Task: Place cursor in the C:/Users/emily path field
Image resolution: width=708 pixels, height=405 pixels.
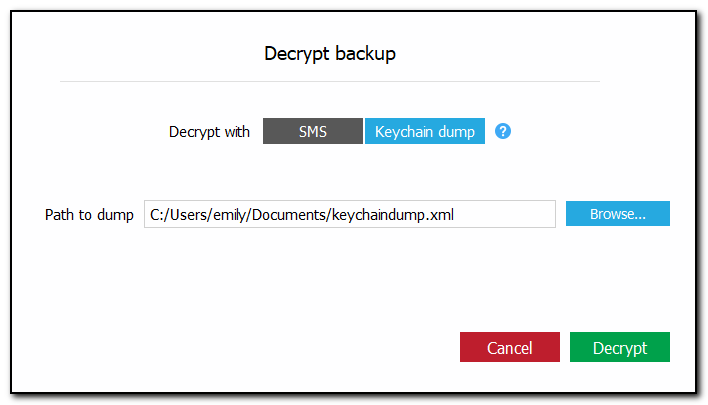Action: click(349, 214)
